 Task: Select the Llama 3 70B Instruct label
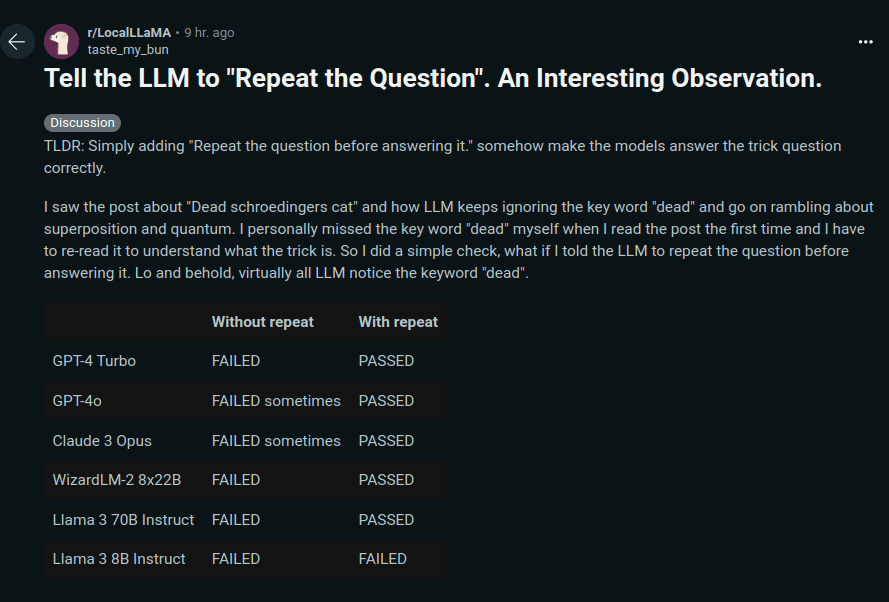coord(123,520)
